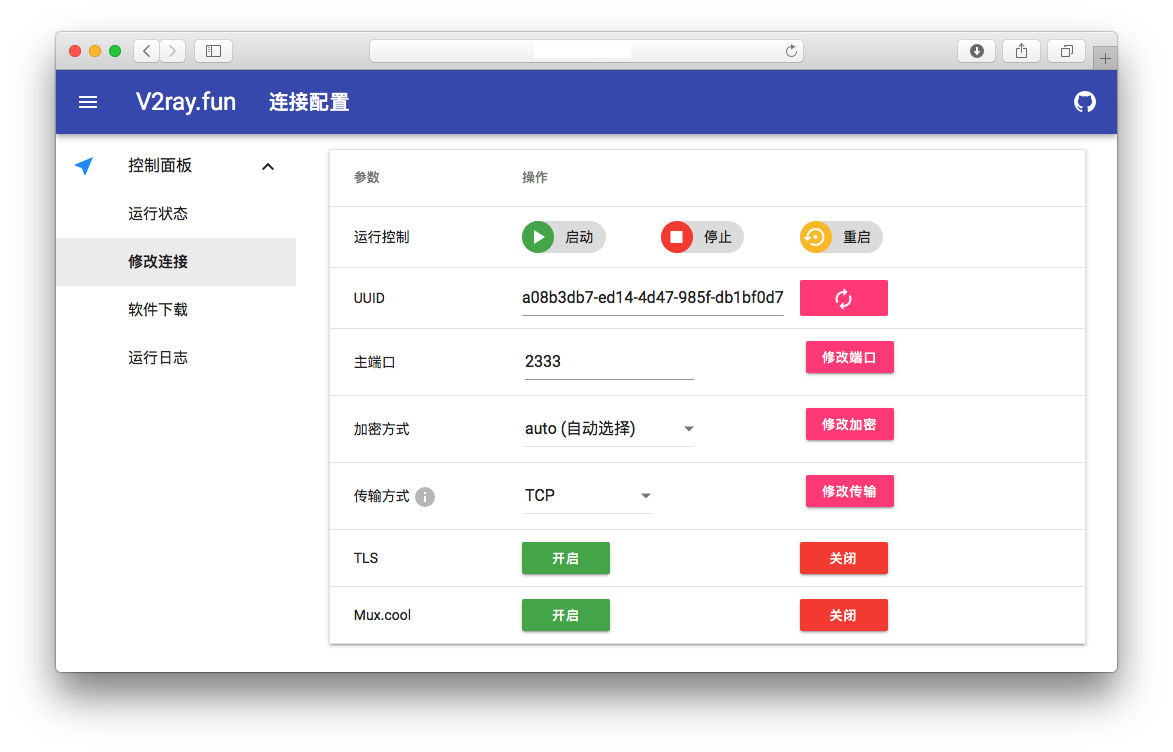Show info tooltip icon beside 传输方式
Screen dimensions: 1173x752
tap(425, 497)
